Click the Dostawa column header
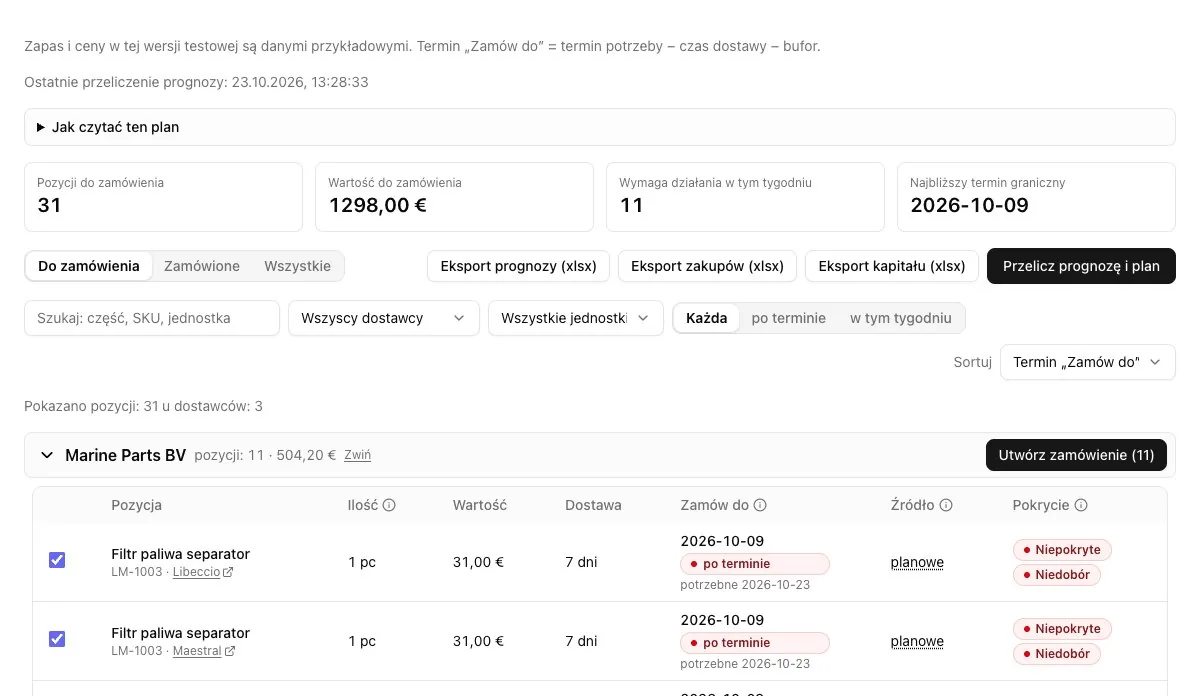Image resolution: width=1200 pixels, height=696 pixels. tap(593, 505)
